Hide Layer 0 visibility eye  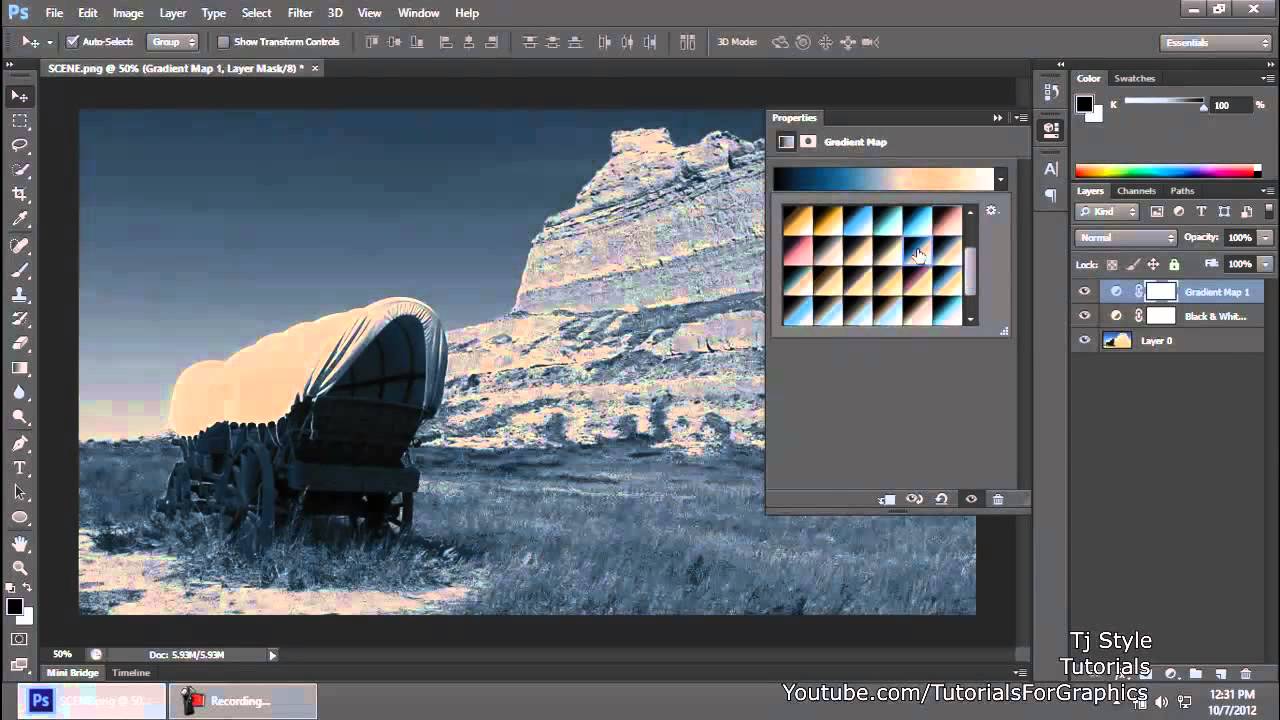tap(1084, 341)
